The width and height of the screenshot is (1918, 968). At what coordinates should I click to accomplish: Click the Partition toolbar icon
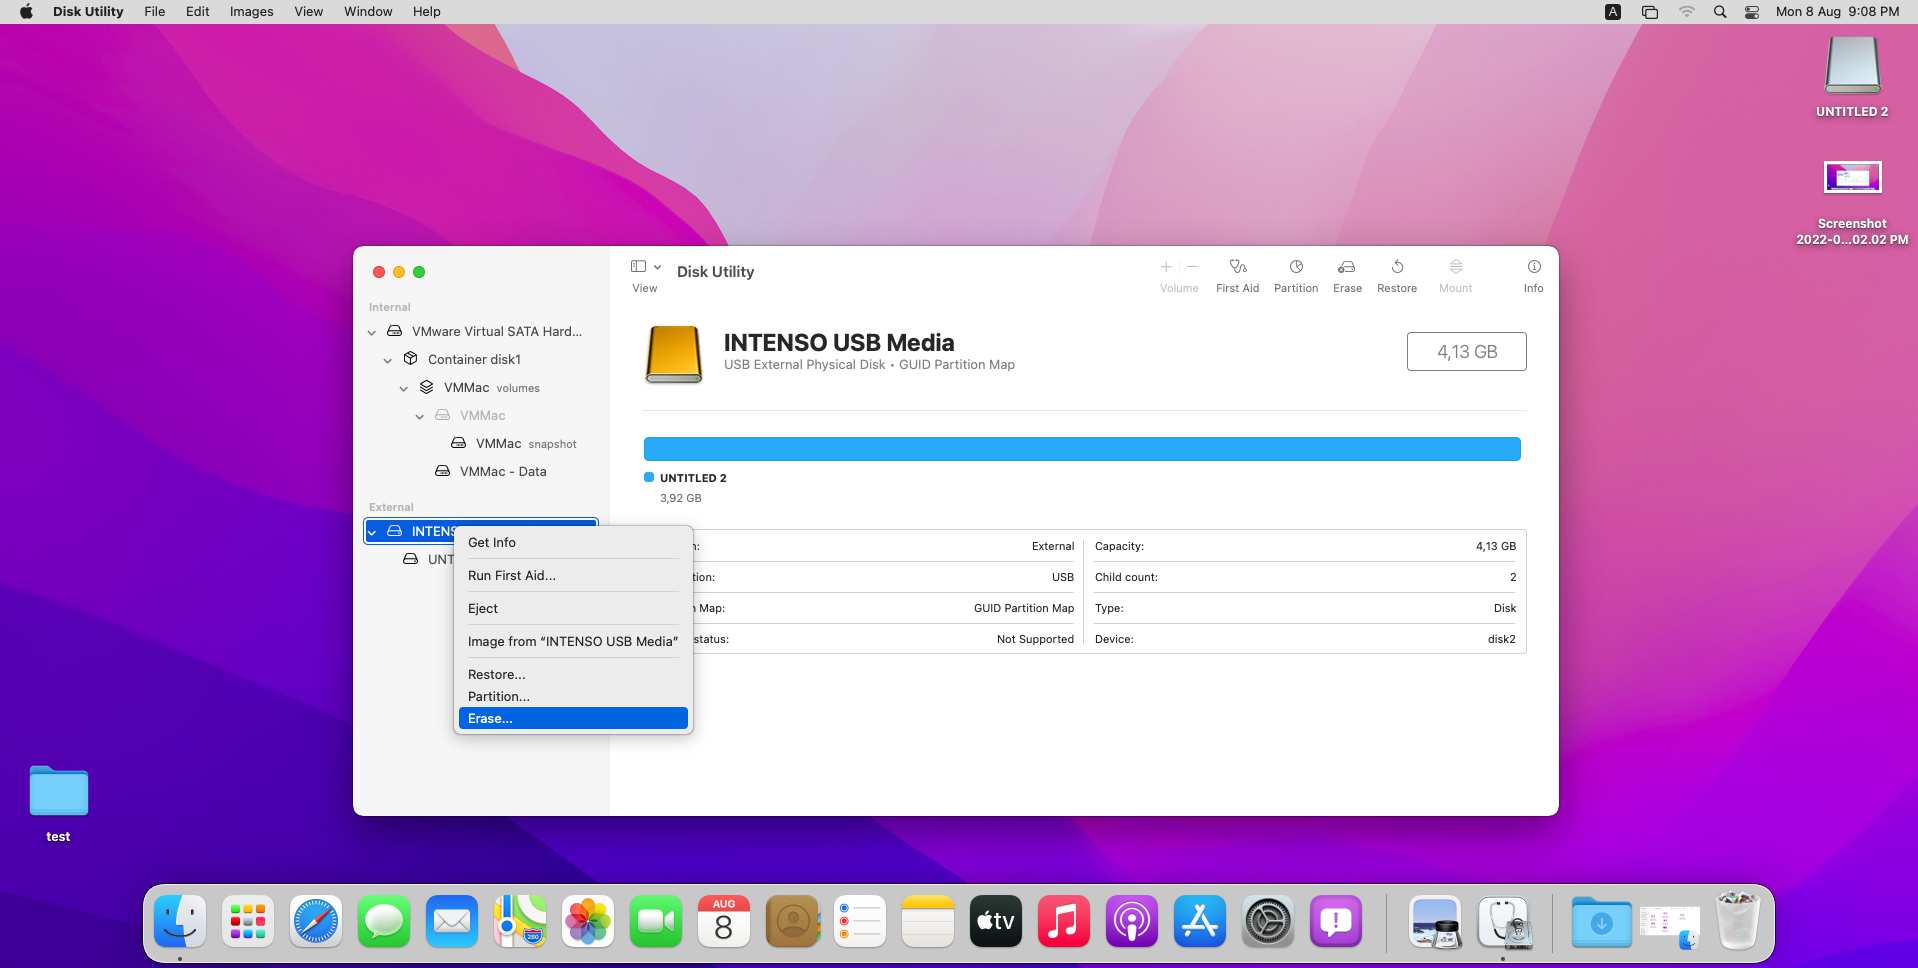(1296, 267)
